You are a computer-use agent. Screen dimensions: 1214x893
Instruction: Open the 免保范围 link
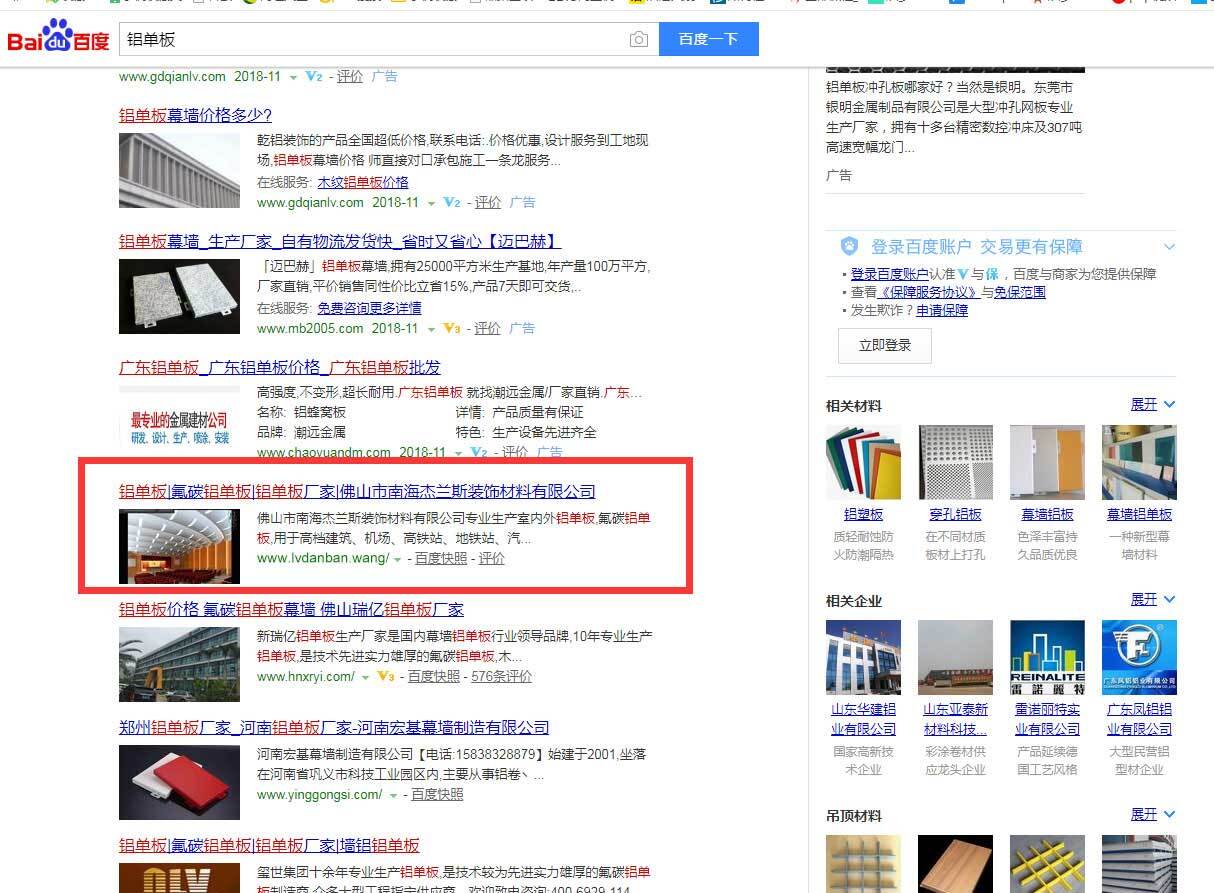pyautogui.click(x=1020, y=292)
